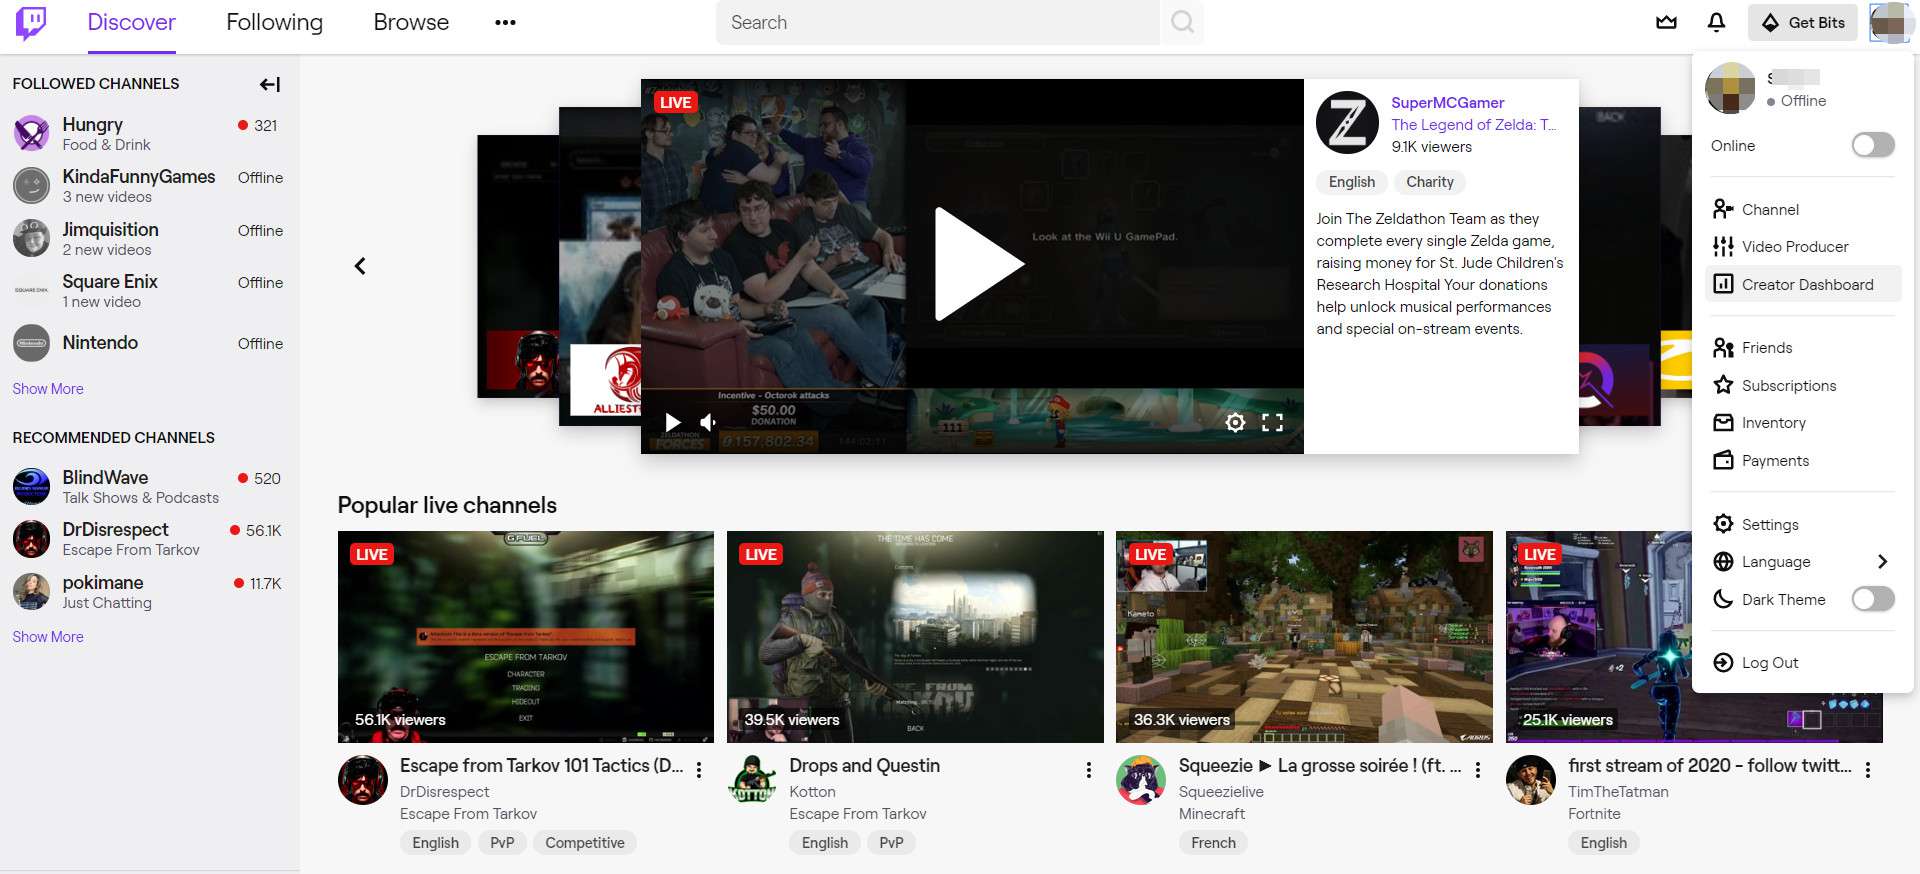Click the Get Bits button

[1803, 22]
